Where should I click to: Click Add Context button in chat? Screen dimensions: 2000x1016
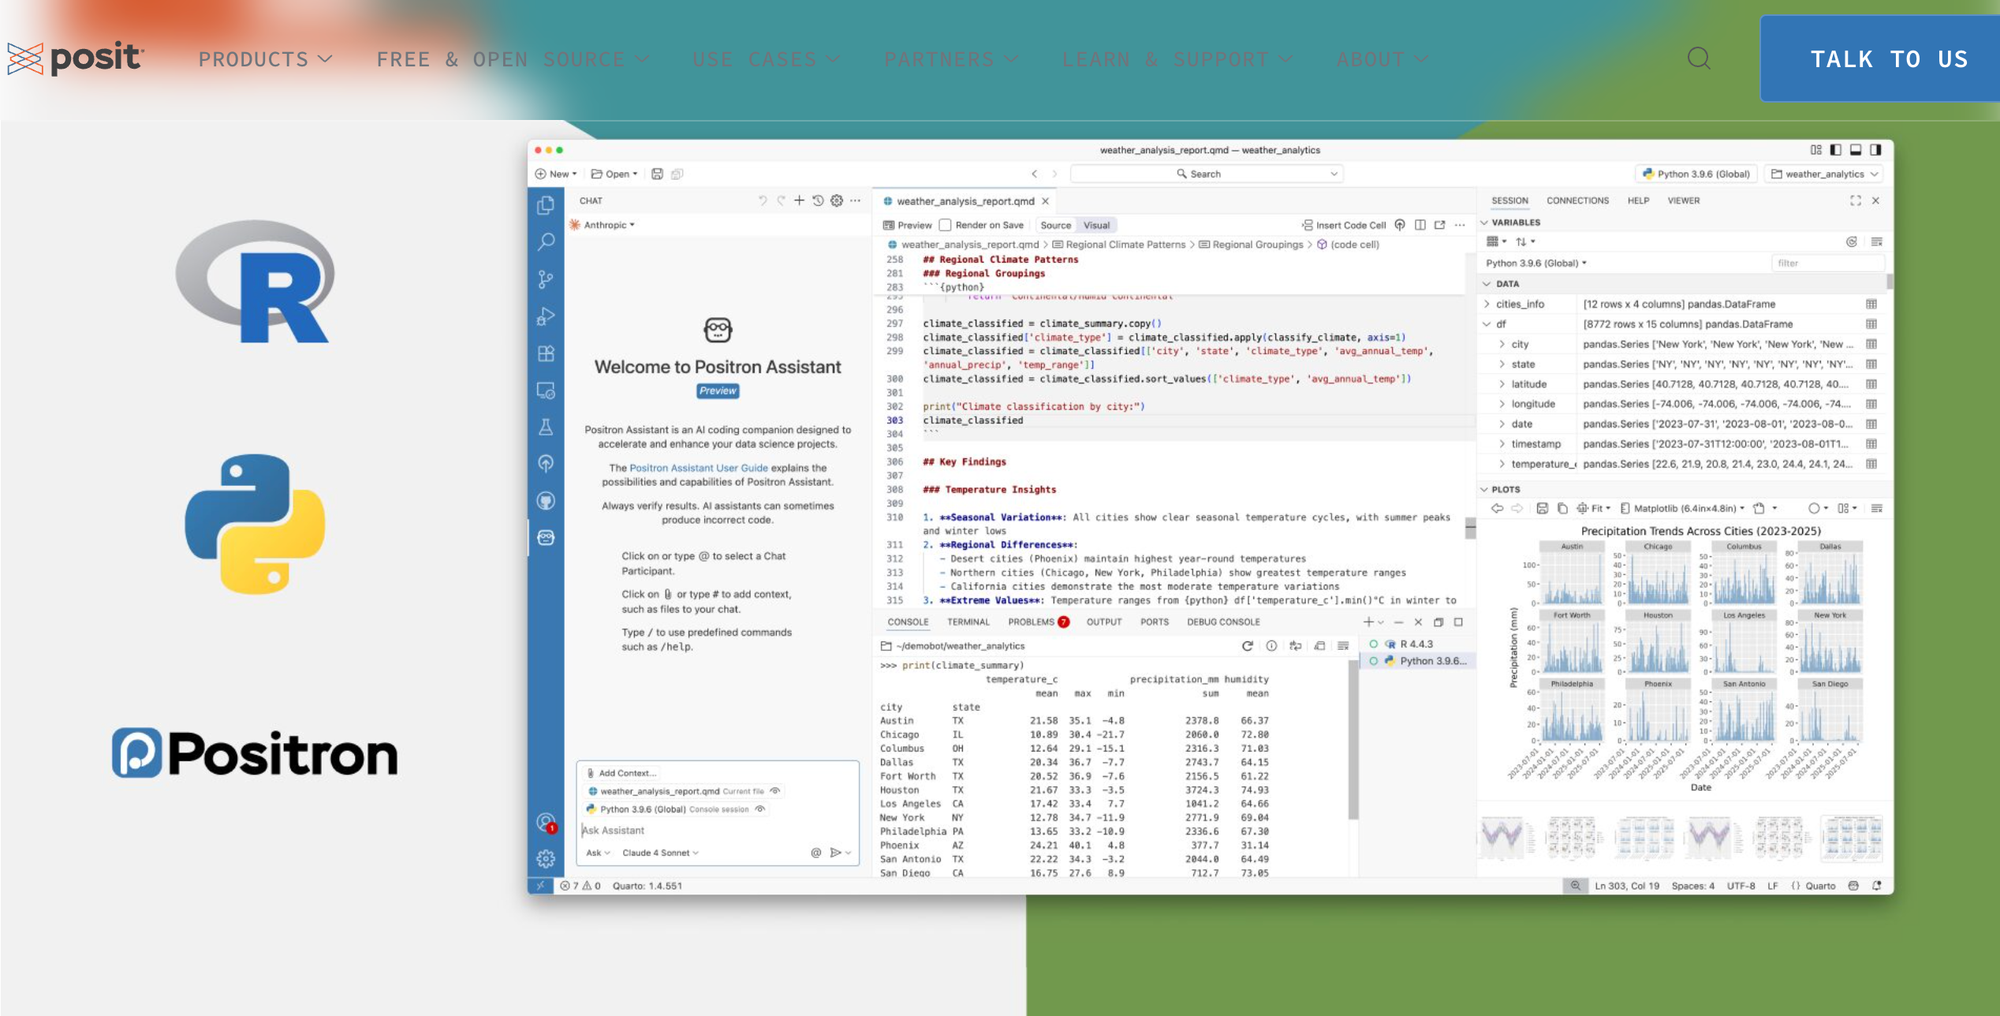coord(621,773)
